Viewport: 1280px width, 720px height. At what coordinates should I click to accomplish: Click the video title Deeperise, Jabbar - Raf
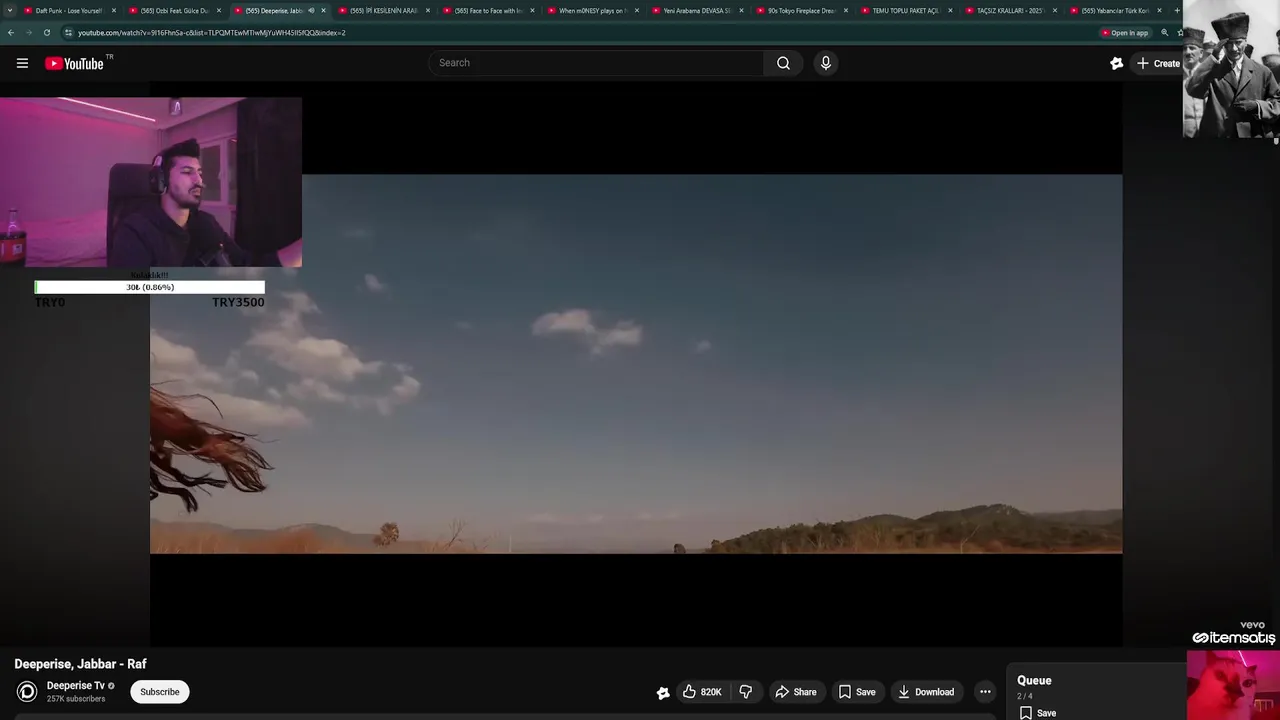[x=80, y=664]
